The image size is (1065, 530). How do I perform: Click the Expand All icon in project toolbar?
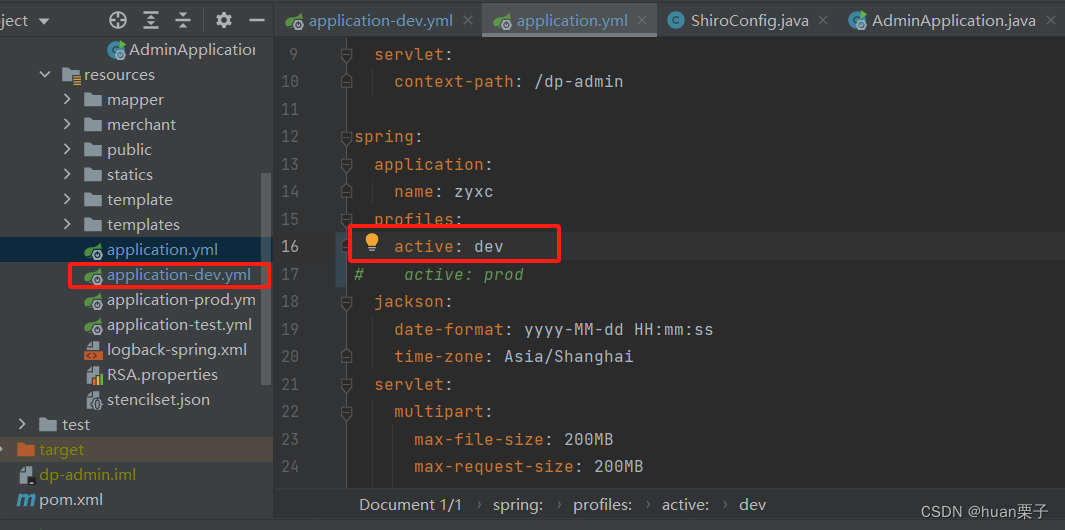tap(151, 20)
